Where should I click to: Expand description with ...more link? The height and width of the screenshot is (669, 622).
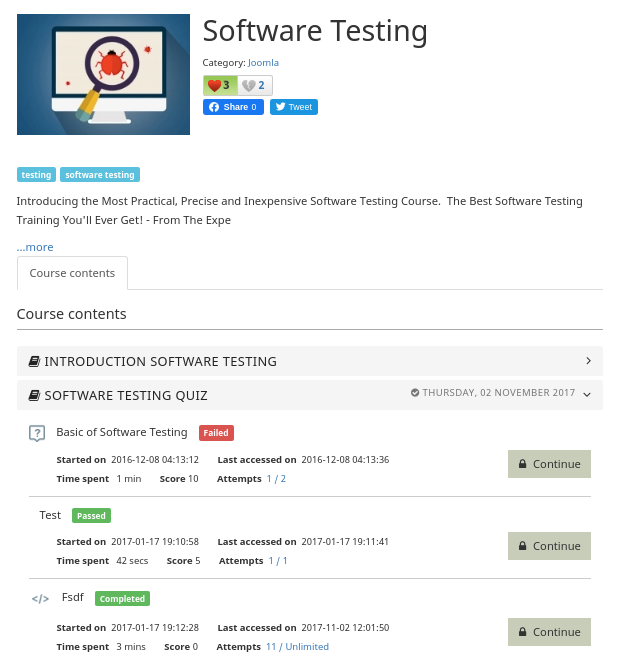point(35,247)
